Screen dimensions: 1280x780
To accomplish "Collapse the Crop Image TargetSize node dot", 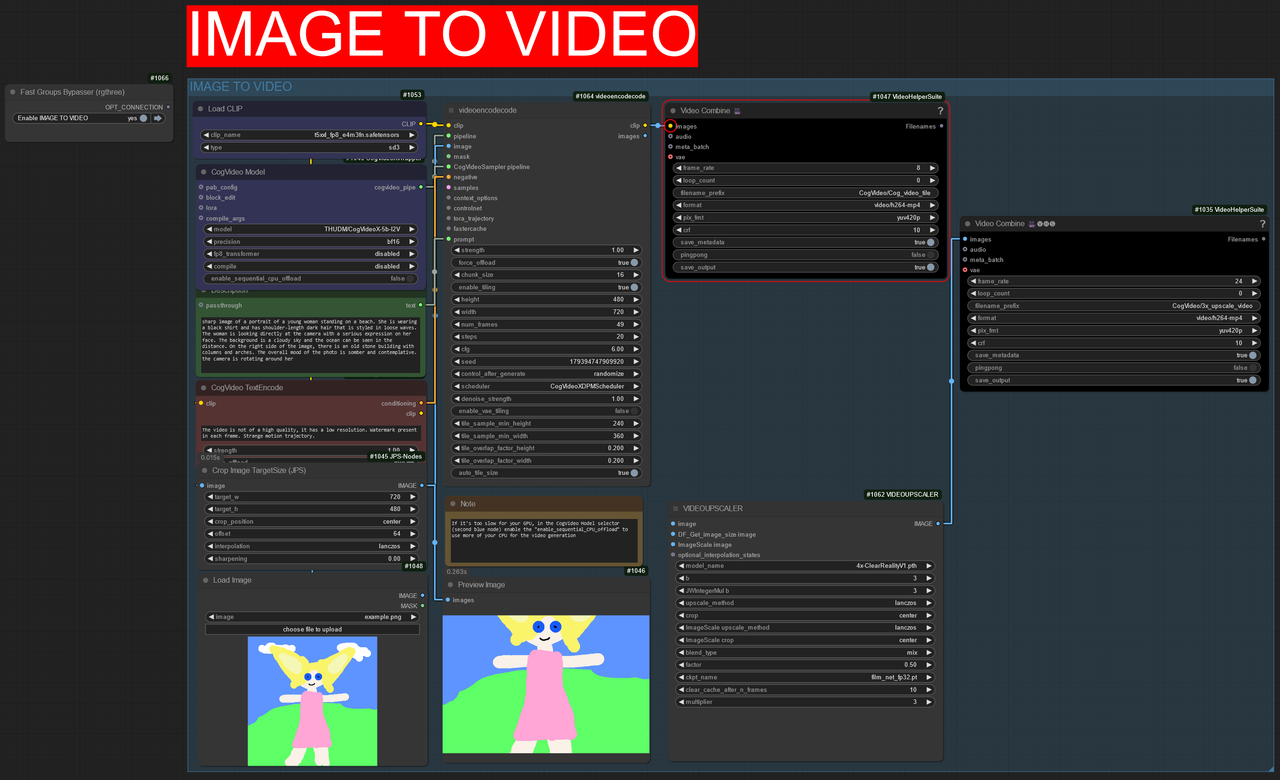I will pos(203,470).
